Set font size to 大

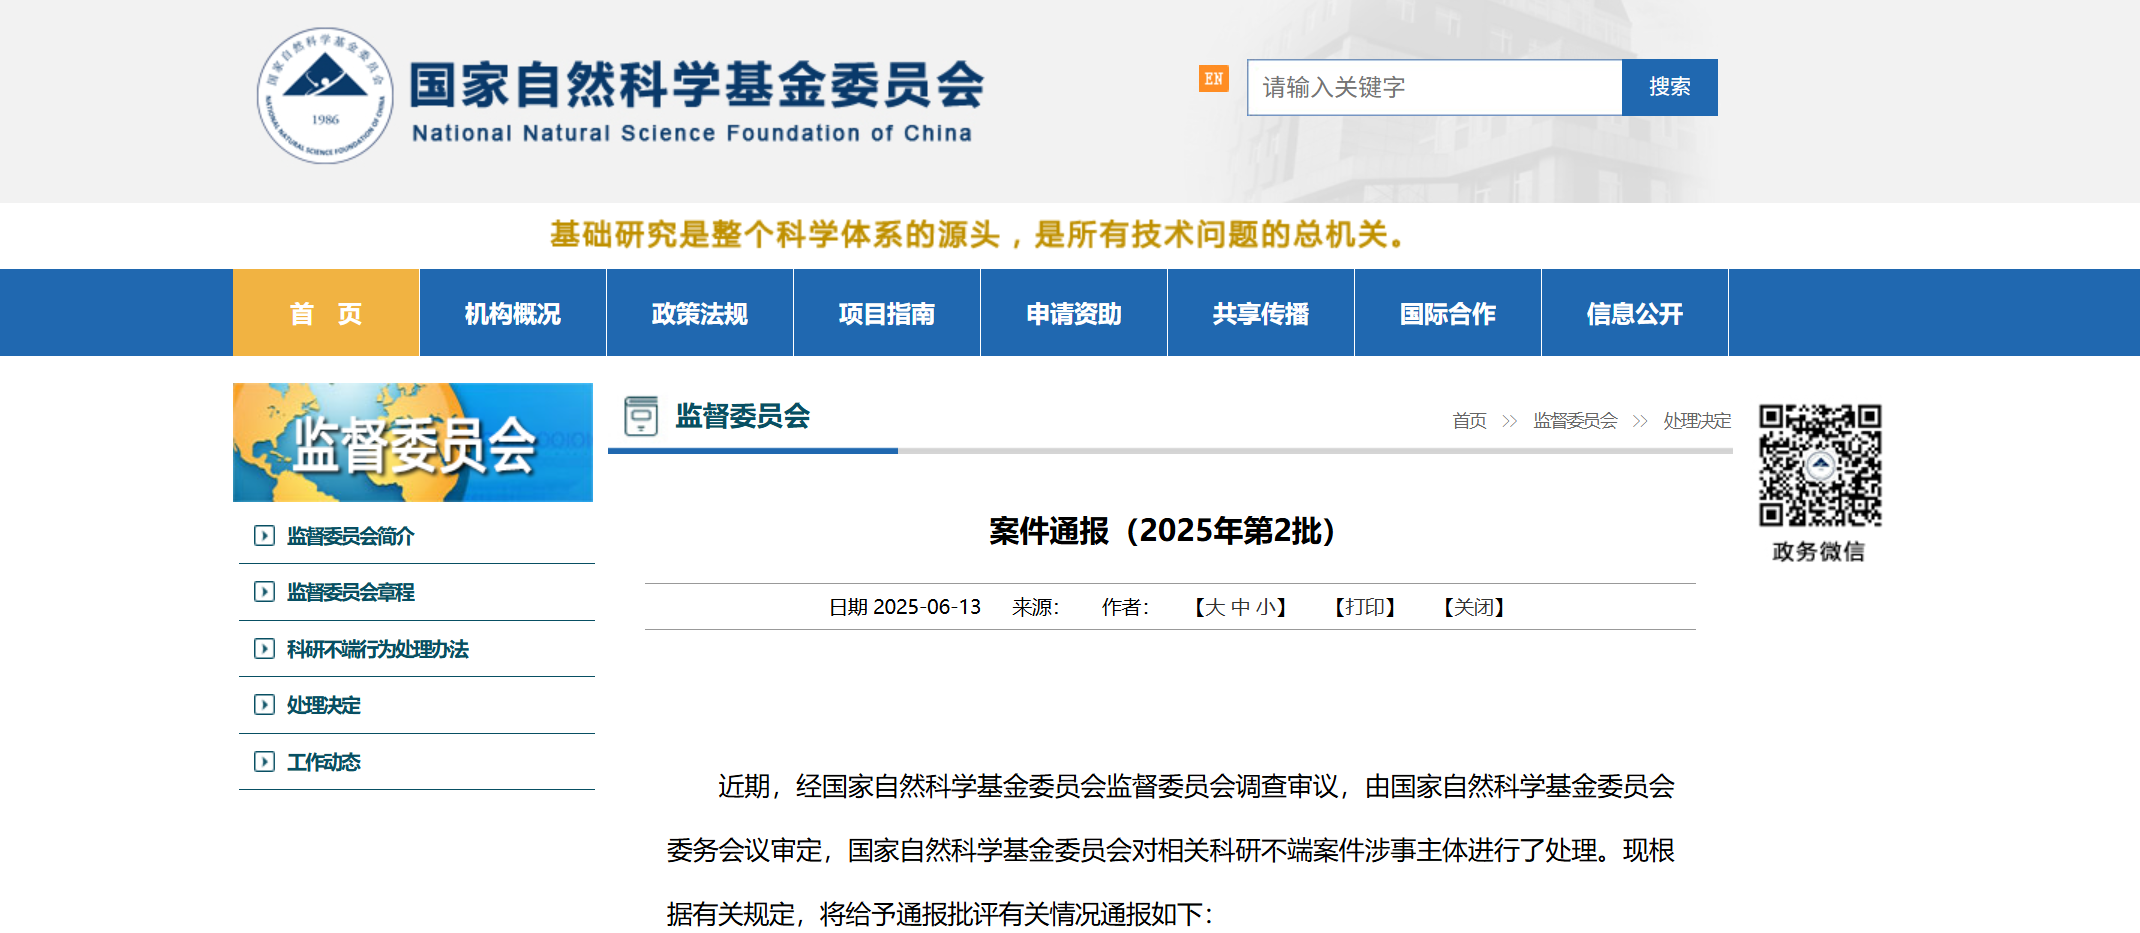[1215, 607]
